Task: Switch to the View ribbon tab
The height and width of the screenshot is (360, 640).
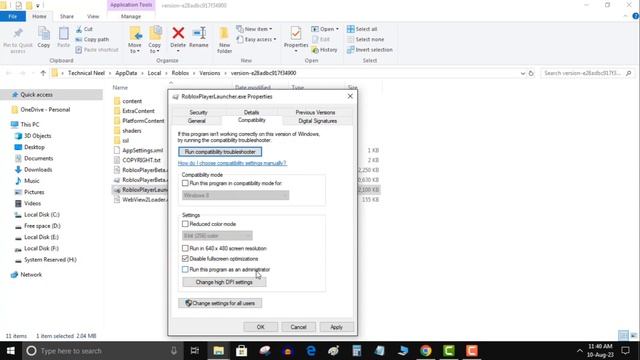Action: coord(93,16)
